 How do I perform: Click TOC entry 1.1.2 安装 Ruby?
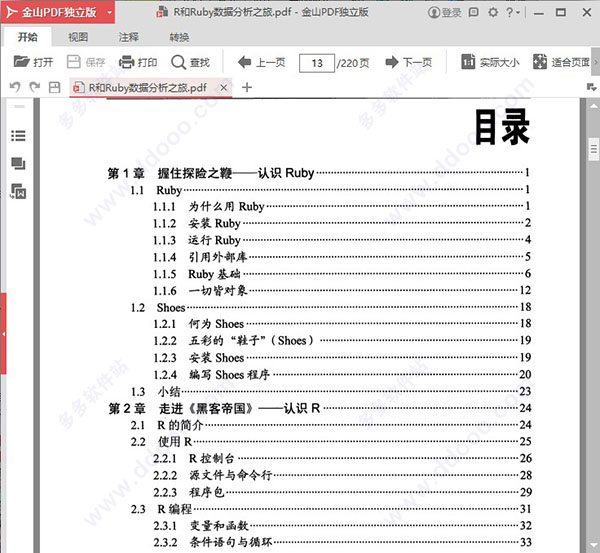[341, 223]
